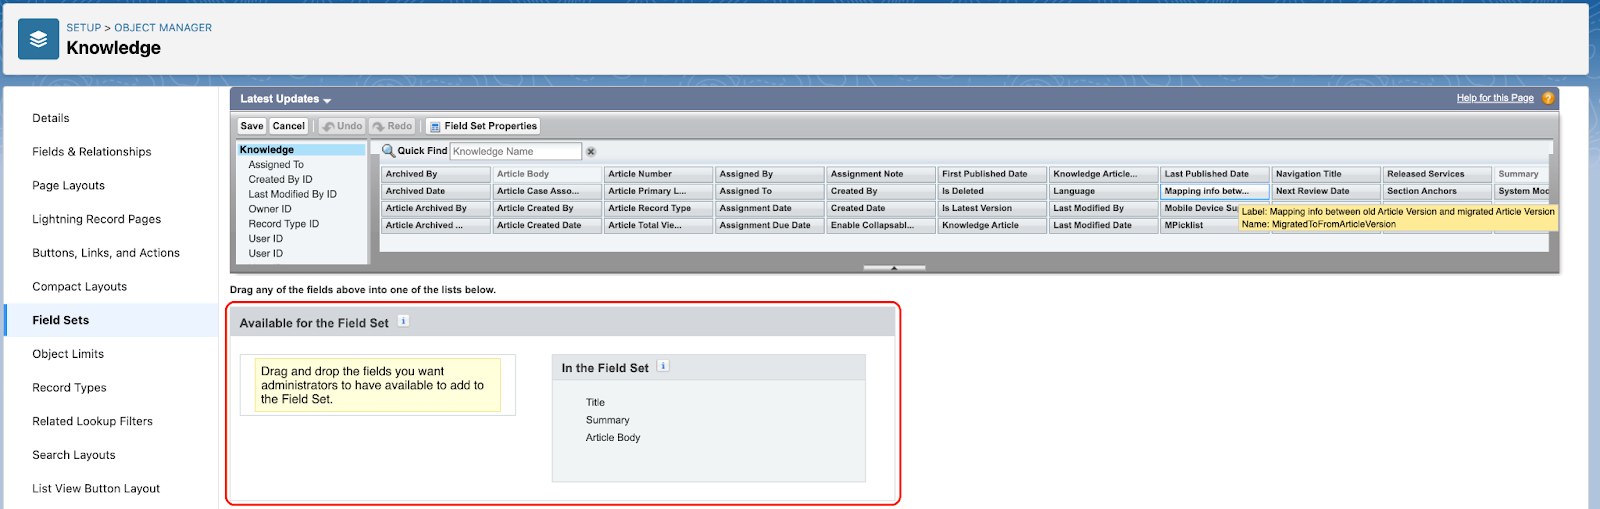Screen dimensions: 1600x509
Task: Redo the last field set change
Action: click(392, 126)
